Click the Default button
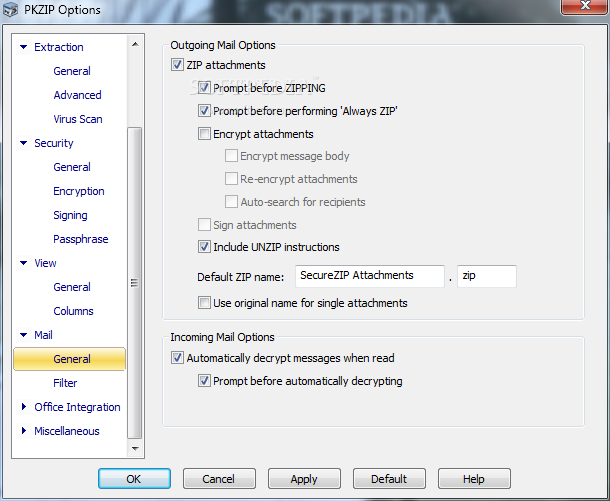The image size is (610, 501). point(389,478)
